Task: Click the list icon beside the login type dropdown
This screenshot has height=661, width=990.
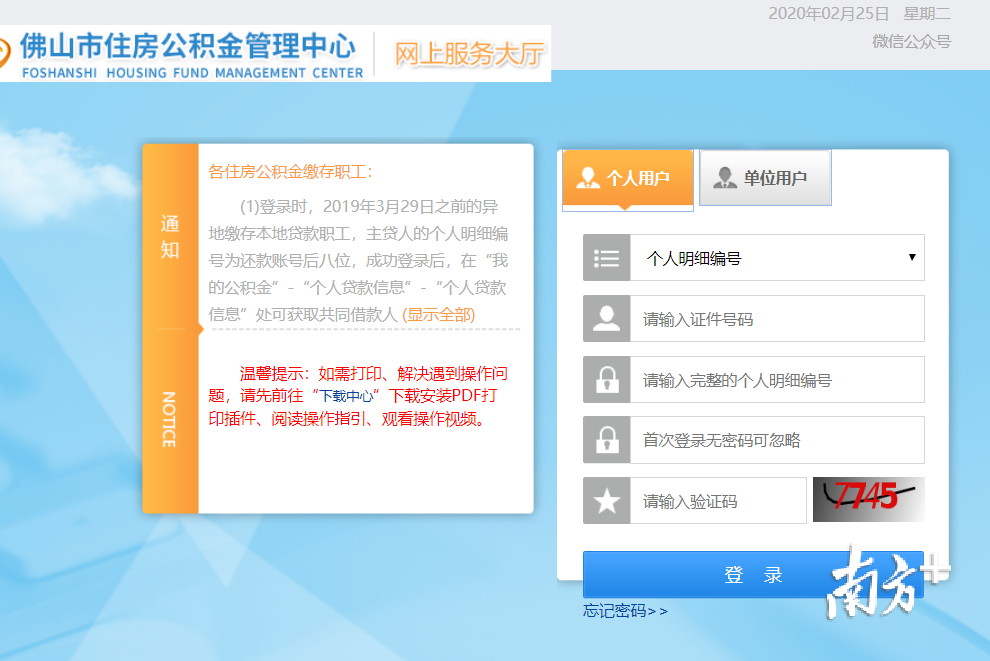Action: pyautogui.click(x=607, y=258)
